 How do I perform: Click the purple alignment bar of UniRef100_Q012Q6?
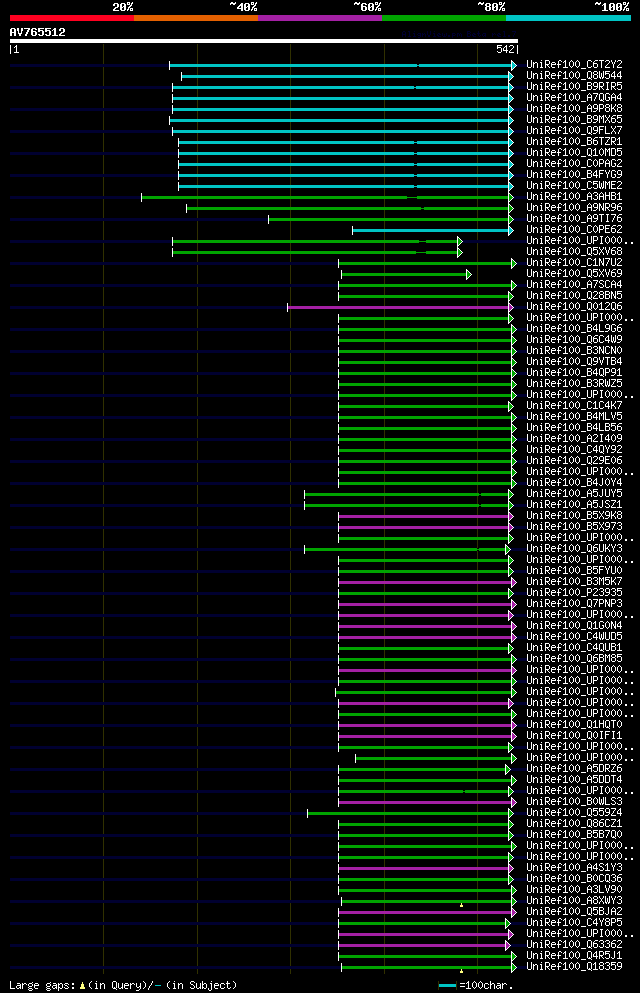(x=400, y=307)
